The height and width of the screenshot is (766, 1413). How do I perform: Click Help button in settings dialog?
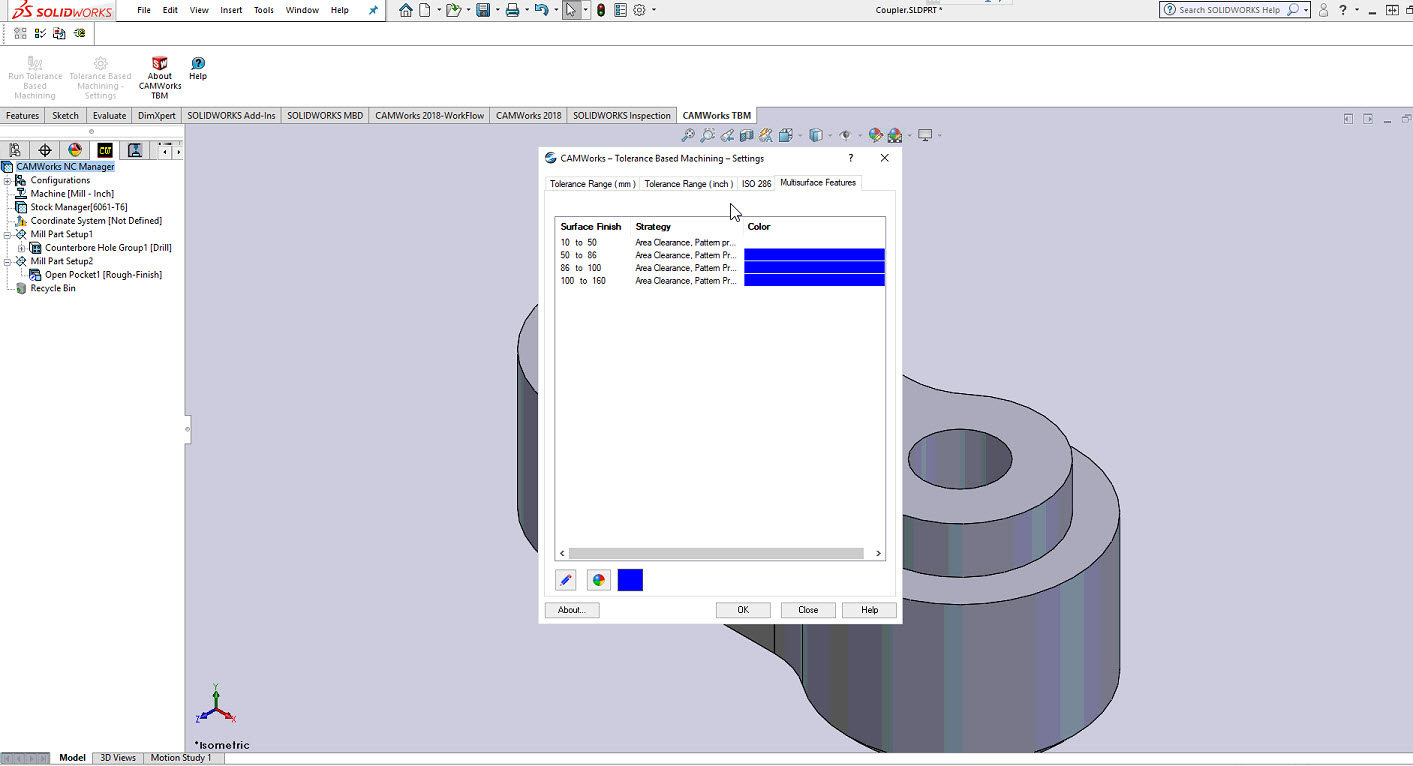pos(870,610)
